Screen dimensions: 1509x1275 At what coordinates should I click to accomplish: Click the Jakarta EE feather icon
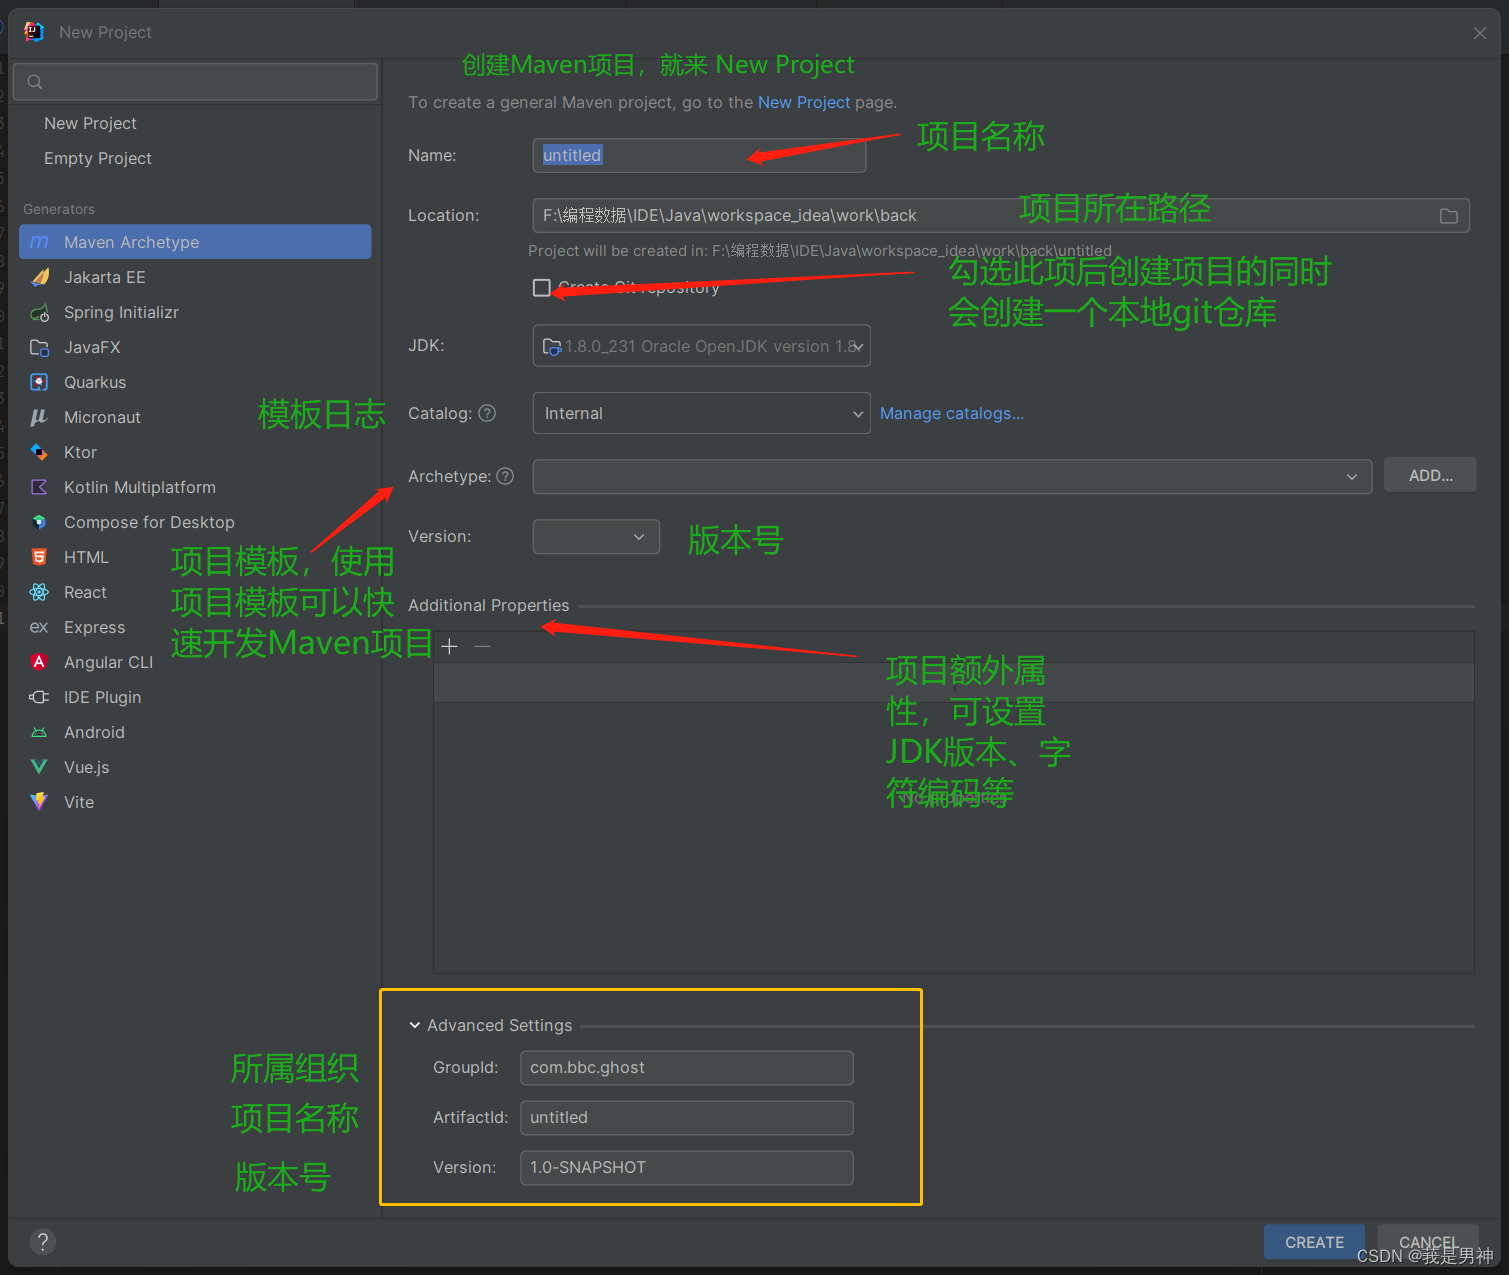click(40, 277)
